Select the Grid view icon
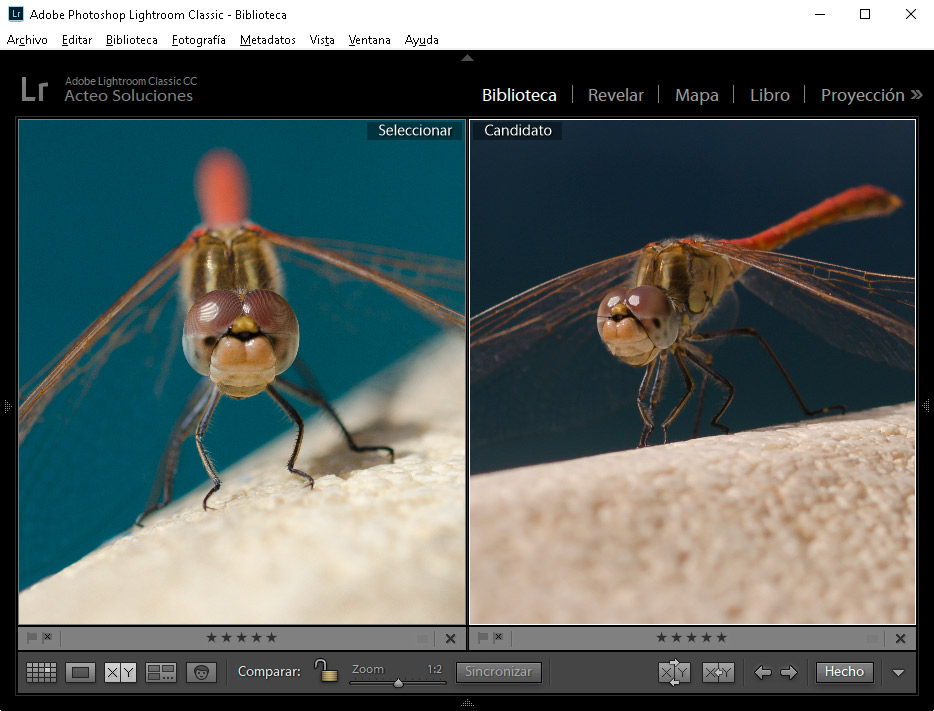Viewport: 934px width, 711px height. (41, 672)
